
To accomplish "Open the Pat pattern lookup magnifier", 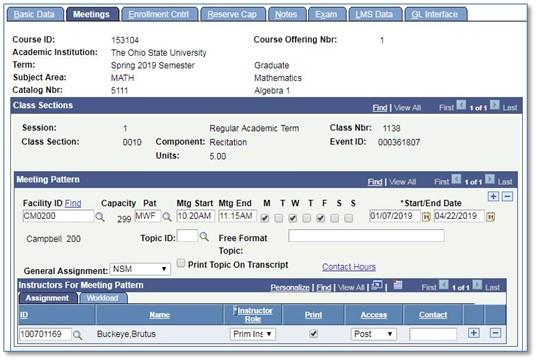I will click(167, 217).
